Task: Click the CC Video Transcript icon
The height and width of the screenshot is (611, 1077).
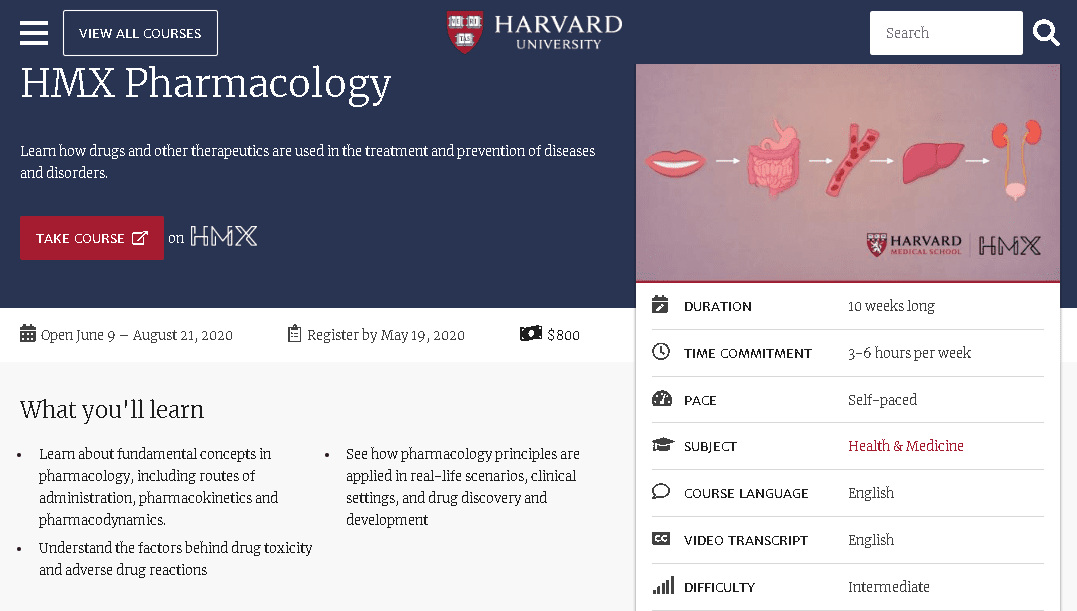Action: click(661, 538)
